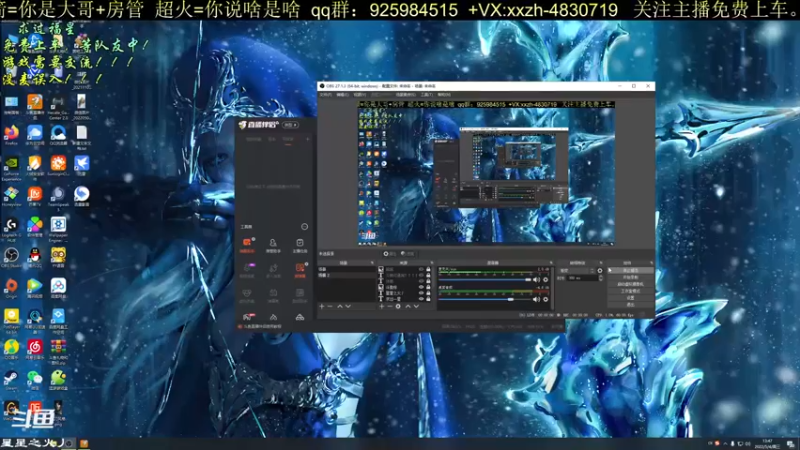This screenshot has width=800, height=450.
Task: Open NetEase Cloud Music desktop icon
Action: [35, 349]
